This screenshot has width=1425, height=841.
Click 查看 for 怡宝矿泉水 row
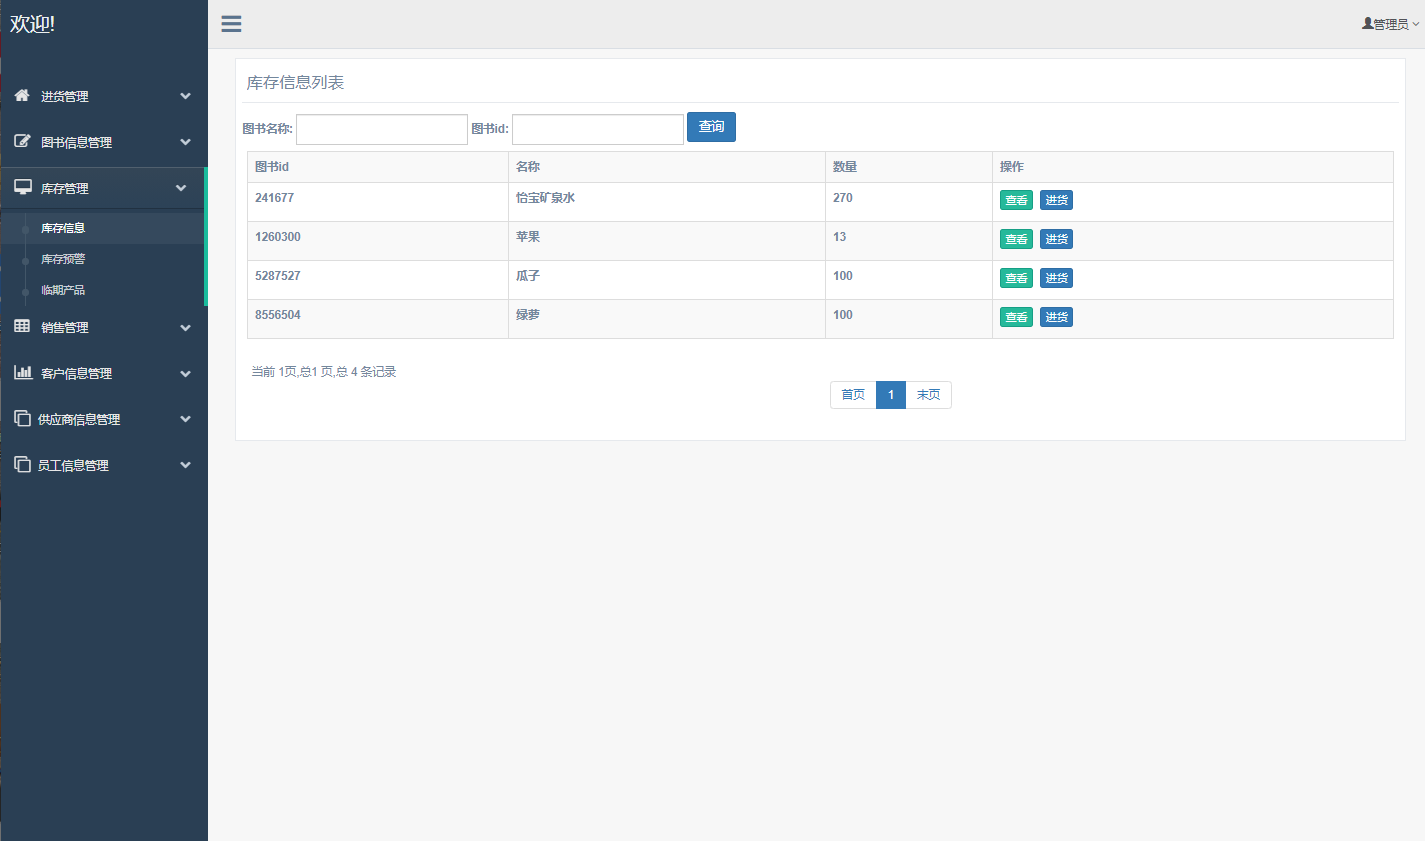1016,200
